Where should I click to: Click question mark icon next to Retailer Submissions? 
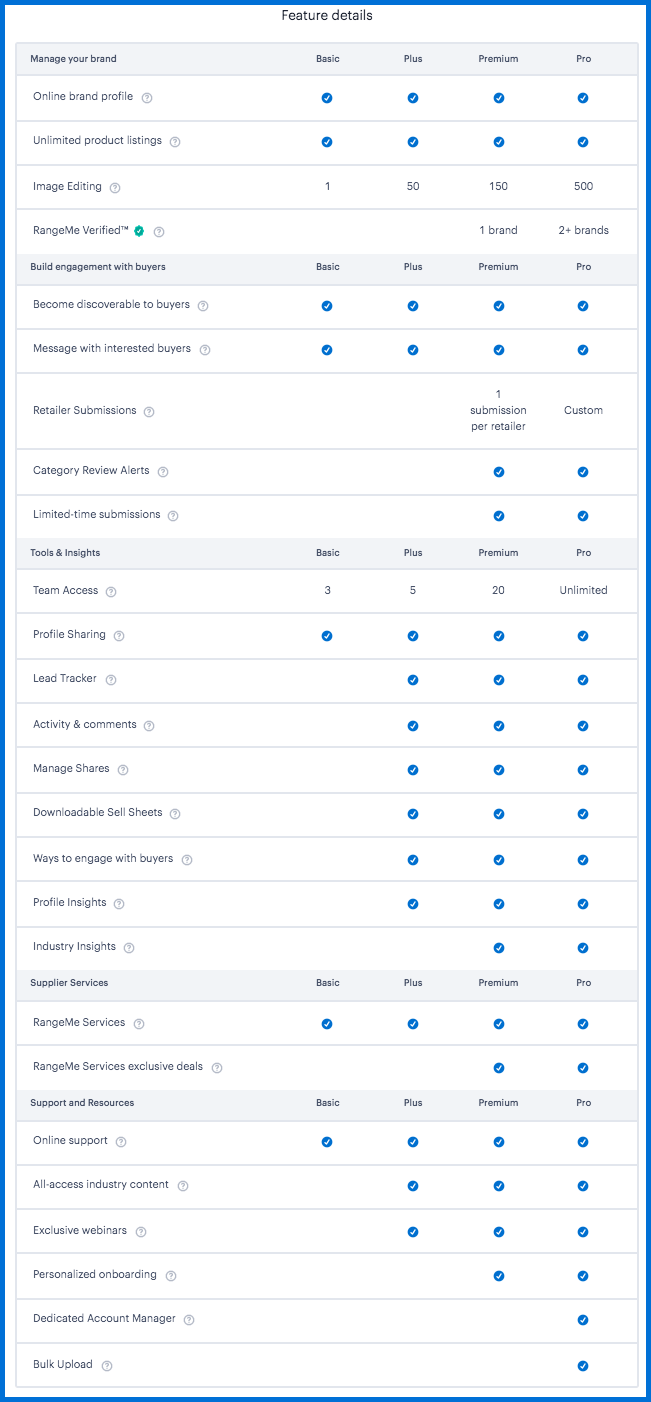(x=149, y=412)
